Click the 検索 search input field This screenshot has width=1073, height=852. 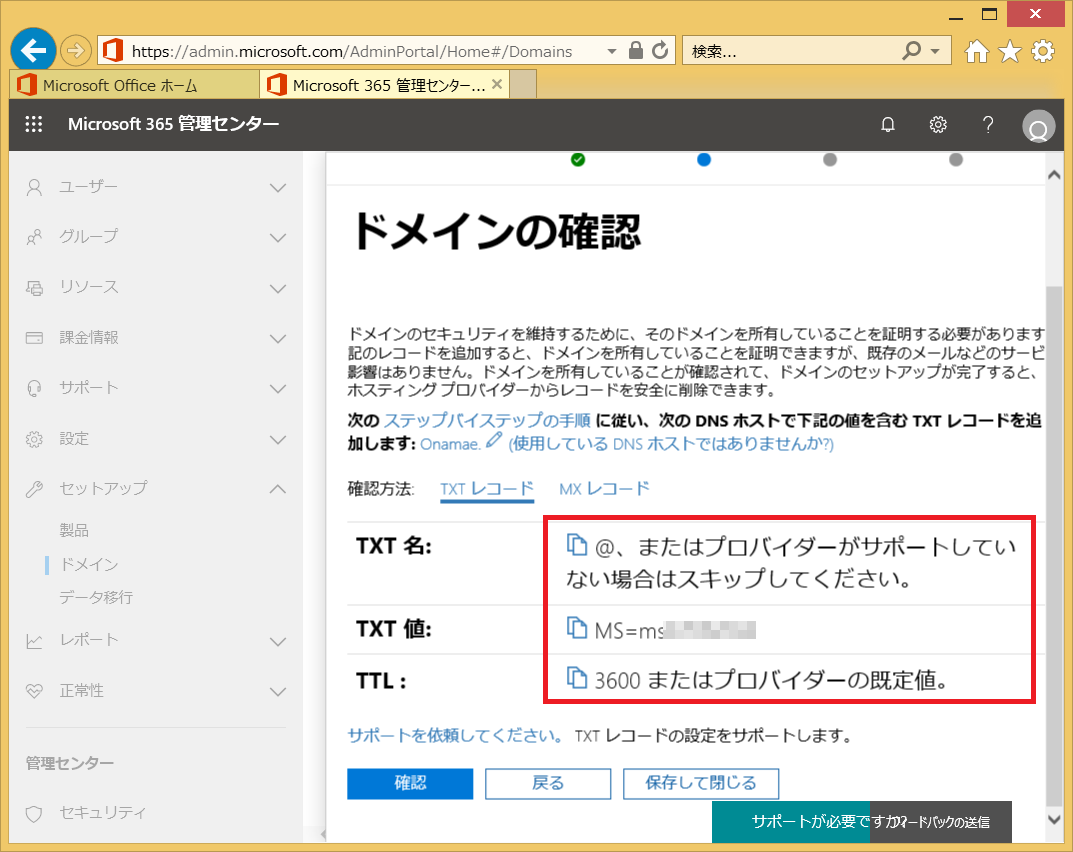[790, 51]
